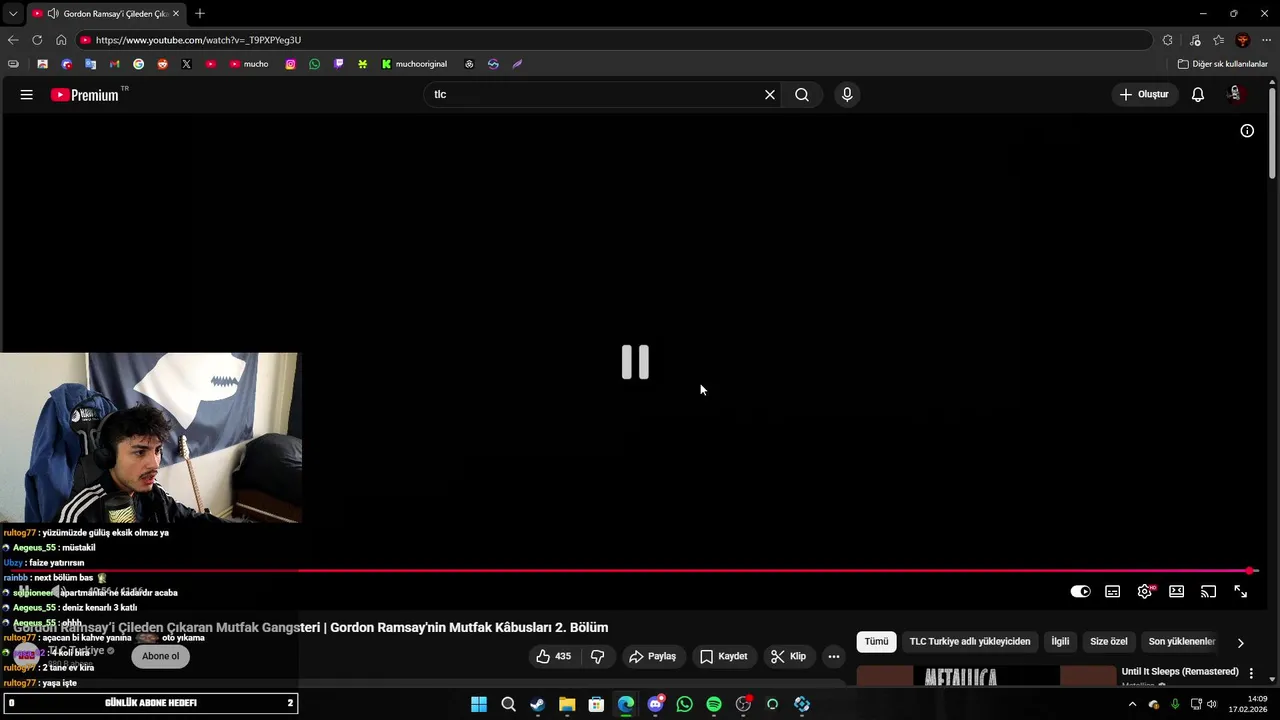
Task: Open the mucho YouTube bookmark
Action: (249, 64)
